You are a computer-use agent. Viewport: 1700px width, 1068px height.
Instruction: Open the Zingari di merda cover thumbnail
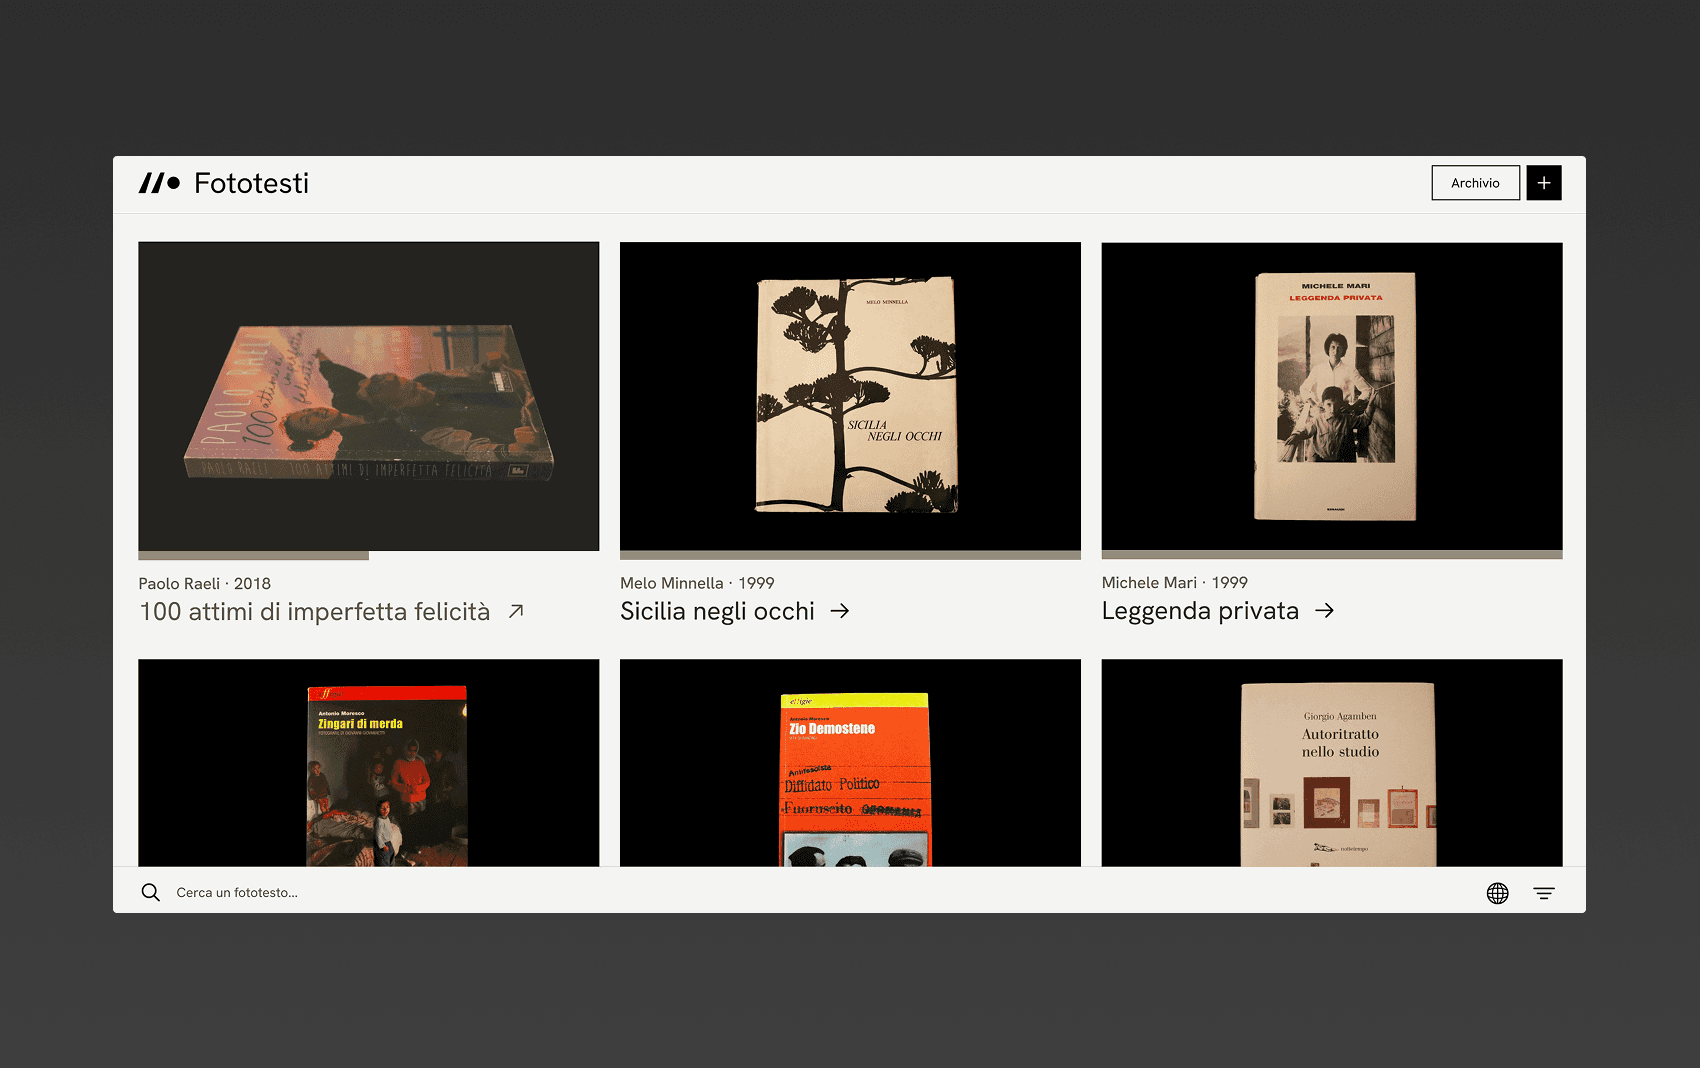(369, 763)
